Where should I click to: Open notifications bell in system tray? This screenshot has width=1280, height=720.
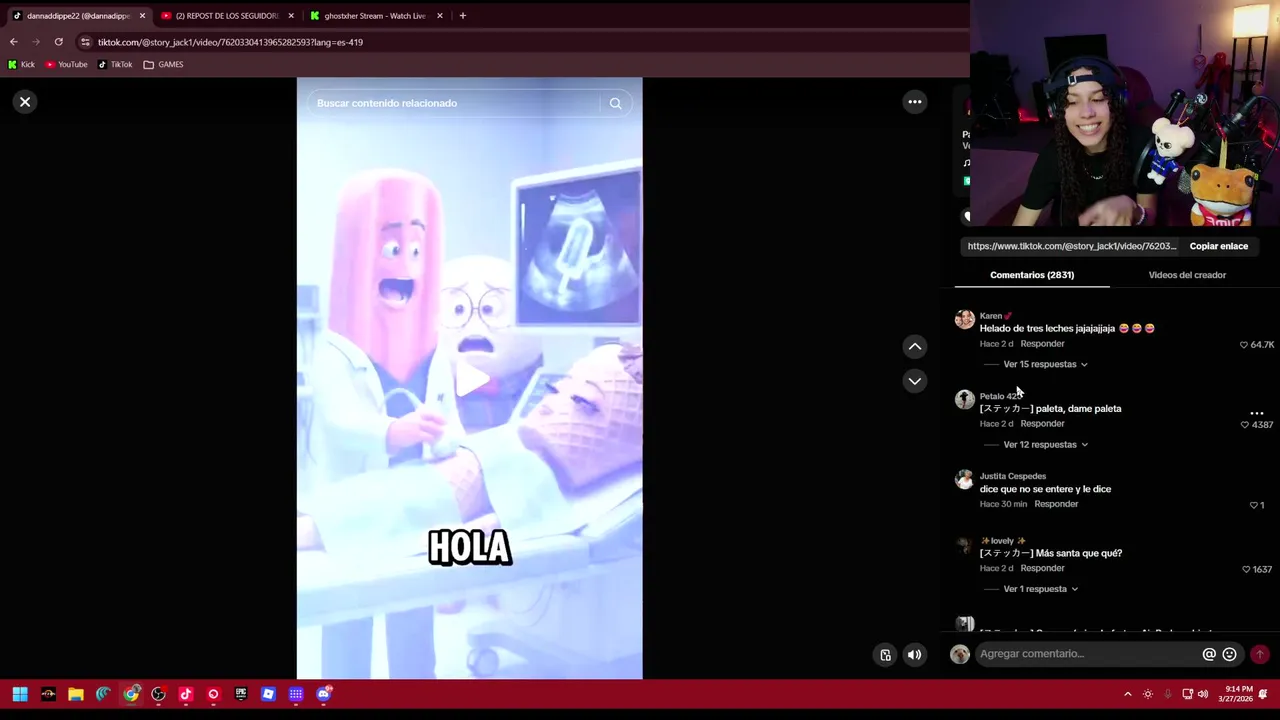tap(1263, 694)
